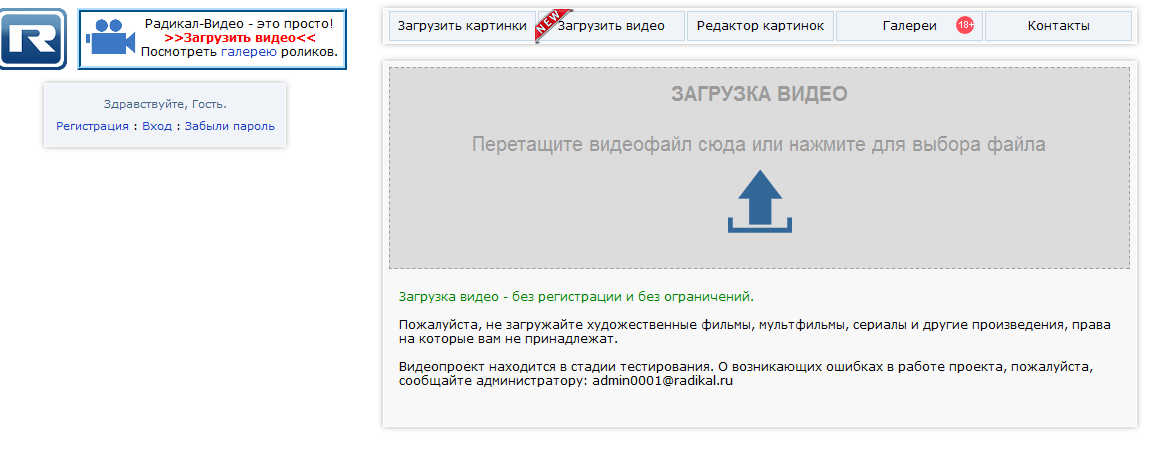
Task: Click the Вход login link
Action: click(x=157, y=126)
